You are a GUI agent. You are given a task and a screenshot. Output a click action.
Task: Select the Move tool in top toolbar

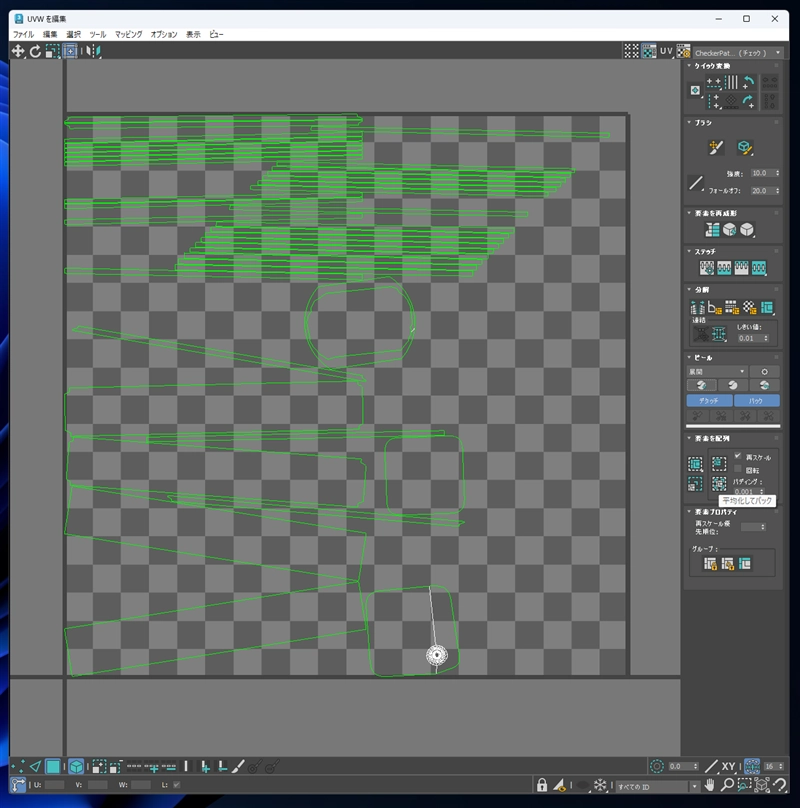[18, 51]
